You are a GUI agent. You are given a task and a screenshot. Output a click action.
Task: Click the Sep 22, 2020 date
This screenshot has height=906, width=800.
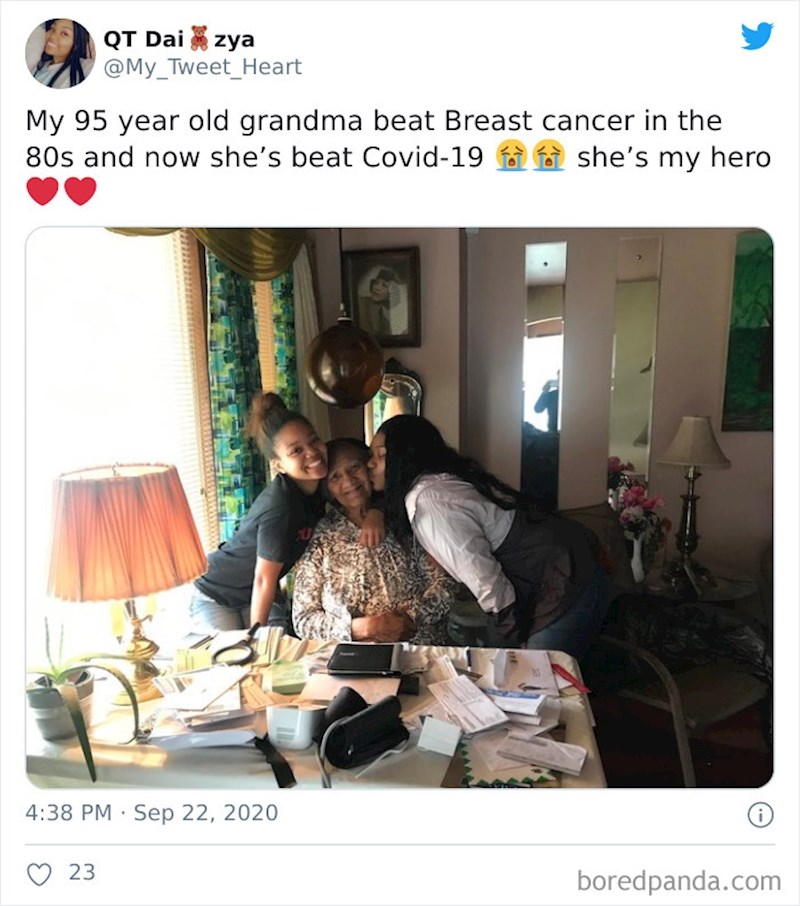[205, 813]
